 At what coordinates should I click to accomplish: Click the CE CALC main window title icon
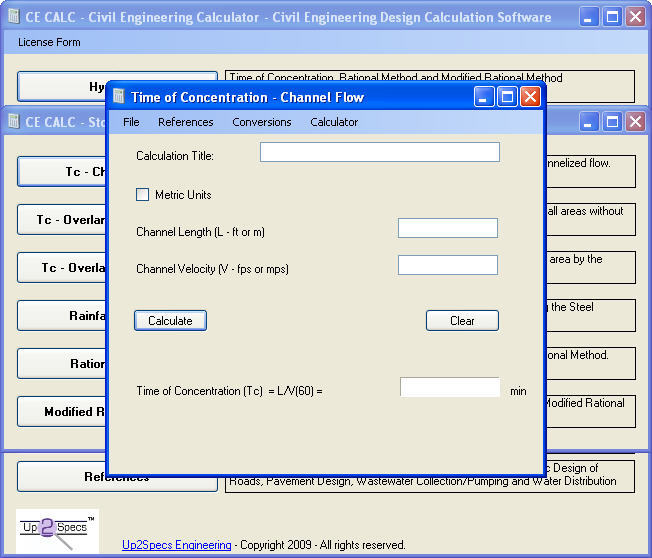tap(14, 16)
